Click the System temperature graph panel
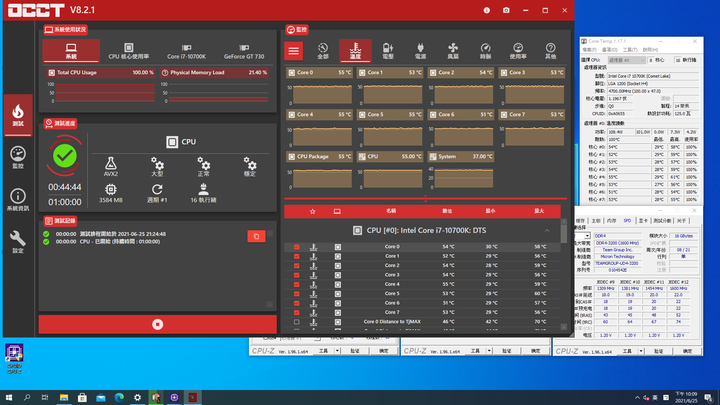The width and height of the screenshot is (720, 405). click(461, 171)
